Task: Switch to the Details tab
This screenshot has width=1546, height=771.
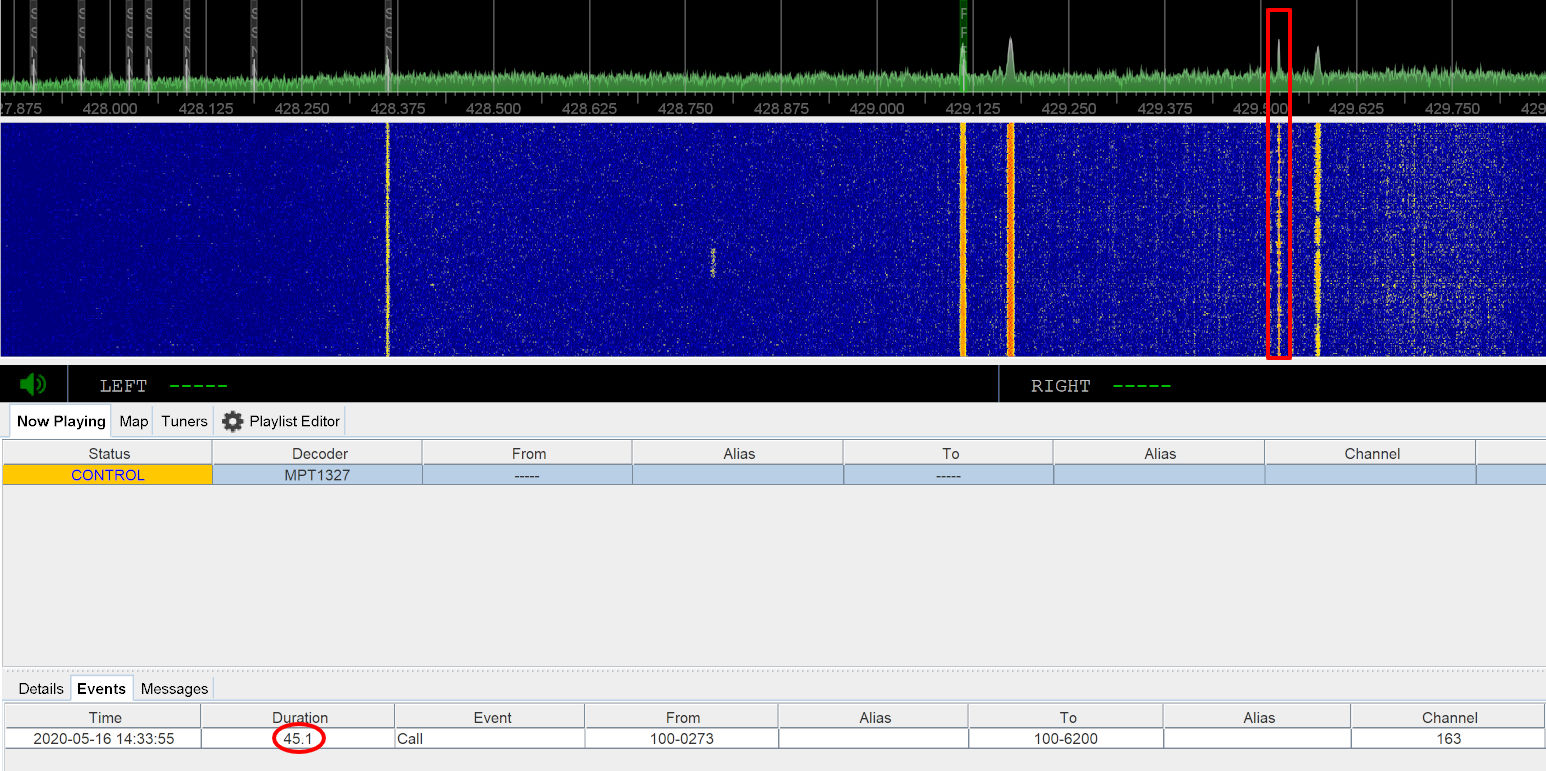Action: pyautogui.click(x=40, y=688)
